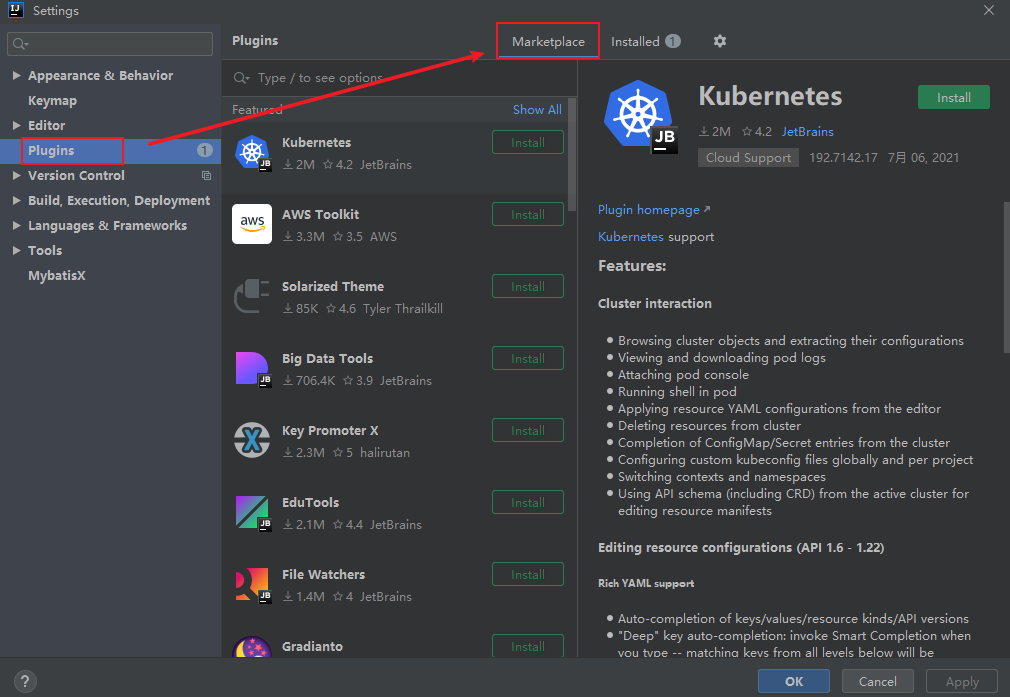
Task: Focus the plugin search input field
Action: click(399, 78)
